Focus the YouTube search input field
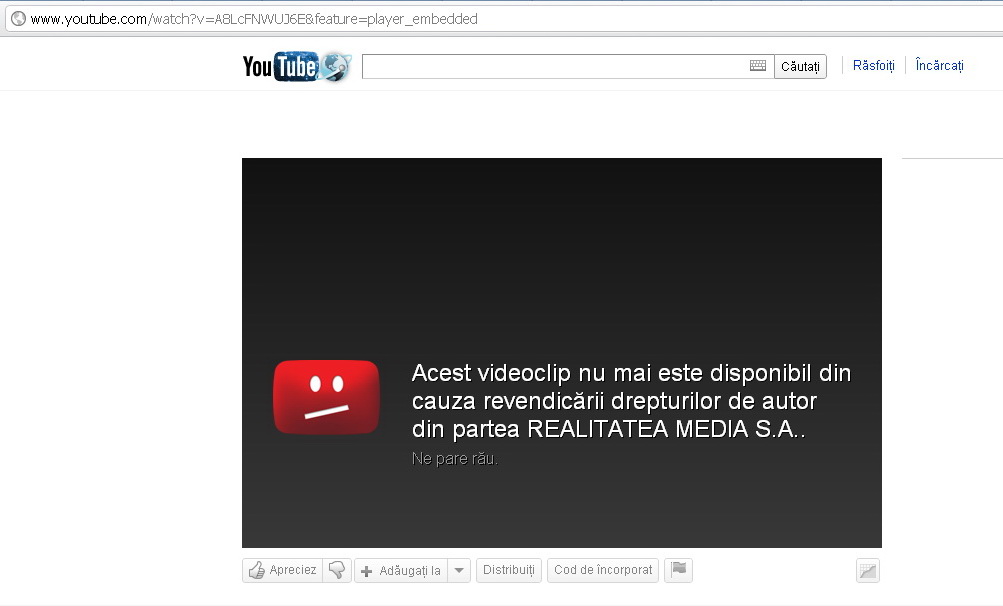This screenshot has width=1003, height=606. pos(555,66)
